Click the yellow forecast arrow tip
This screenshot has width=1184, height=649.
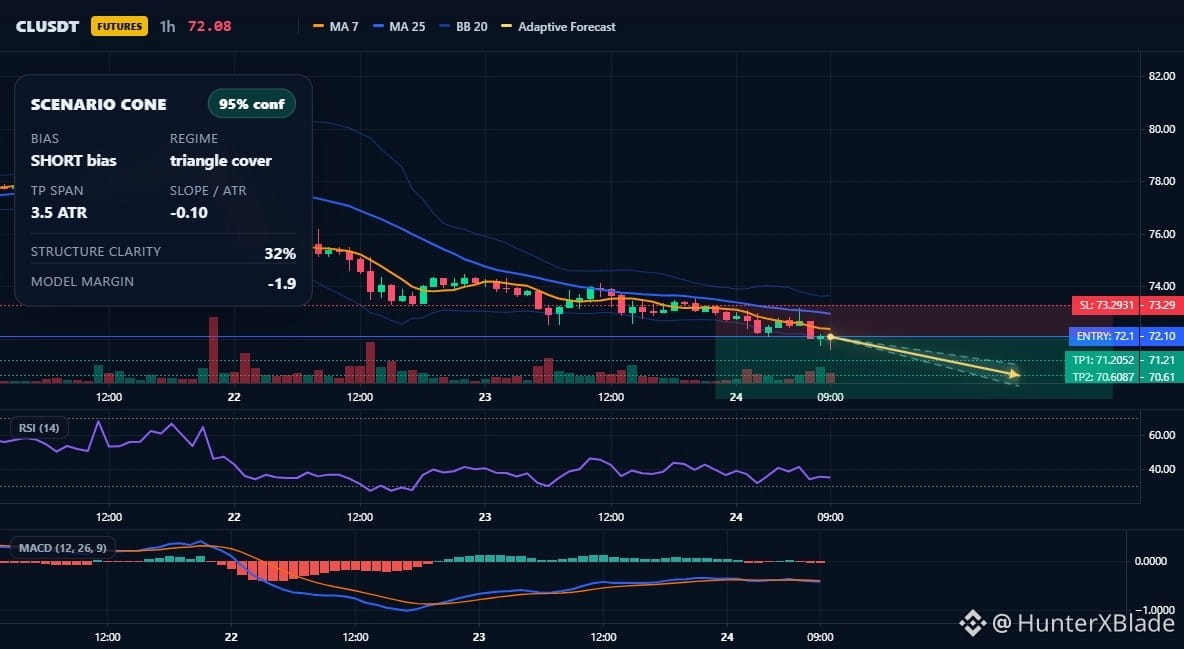click(x=1016, y=374)
